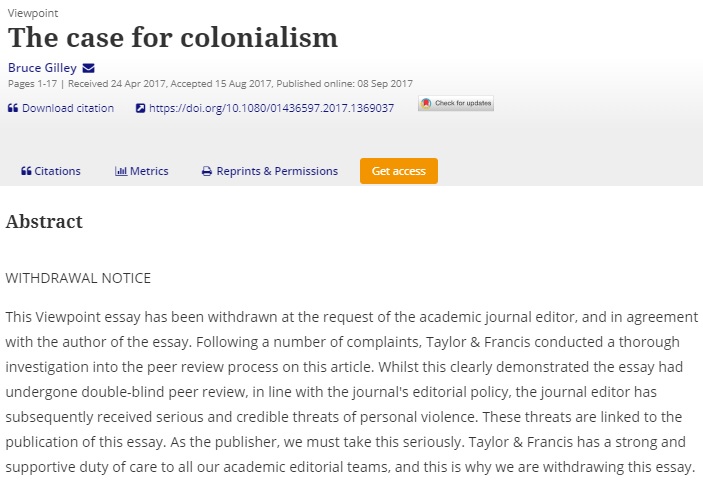Open Reprints & Permissions
This screenshot has height=485, width=703.
270,171
